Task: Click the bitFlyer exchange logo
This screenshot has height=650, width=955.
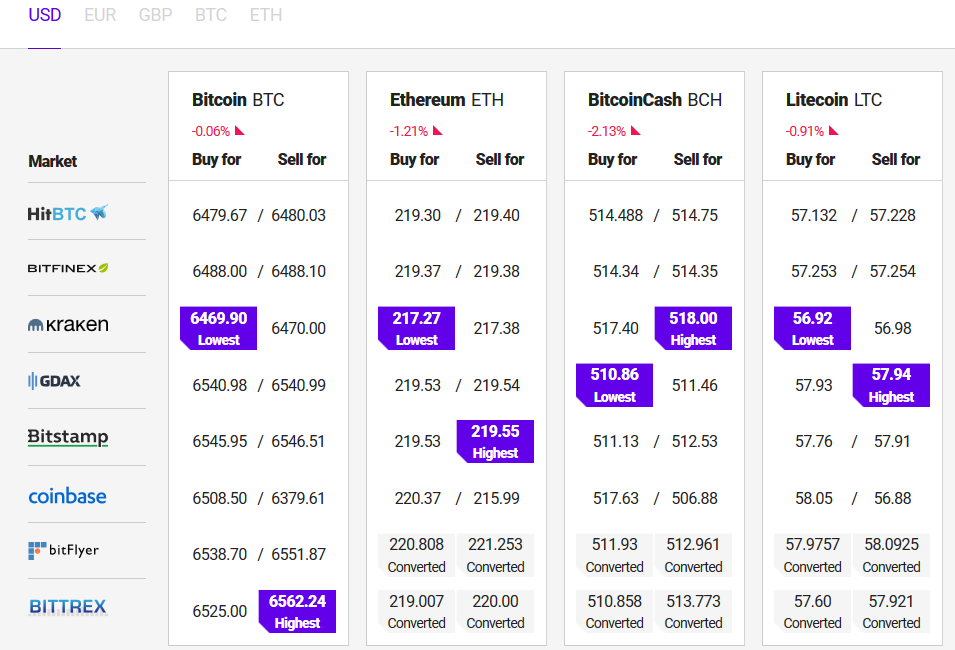Action: [63, 550]
